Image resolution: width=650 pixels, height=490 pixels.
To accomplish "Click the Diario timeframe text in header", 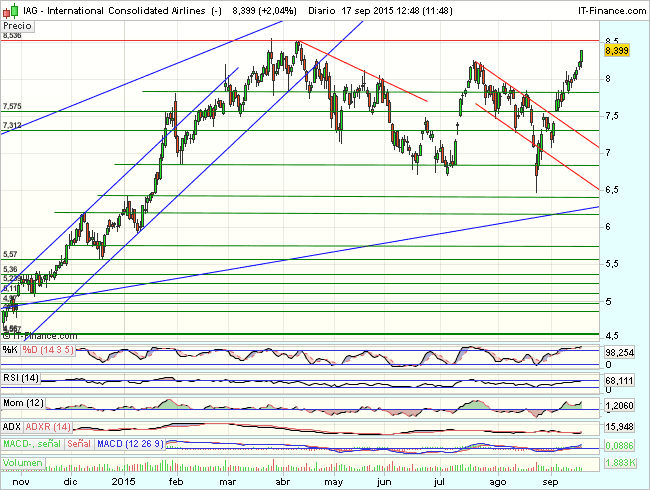I will point(321,11).
